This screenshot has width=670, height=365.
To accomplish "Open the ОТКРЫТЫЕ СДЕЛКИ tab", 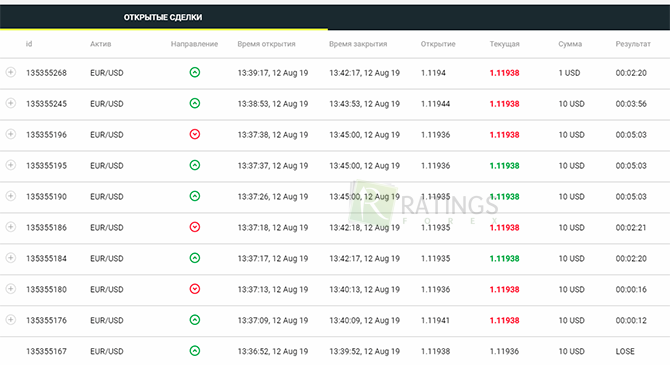I will point(163,18).
